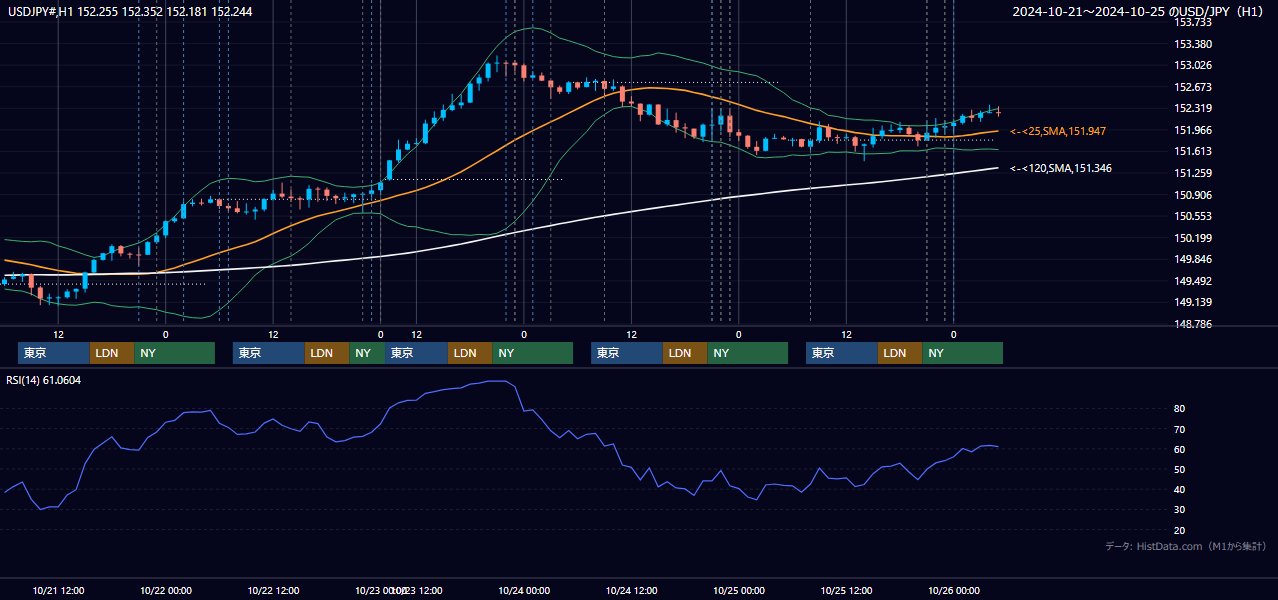
Task: Click the 148.786 price axis label
Action: click(x=1193, y=324)
